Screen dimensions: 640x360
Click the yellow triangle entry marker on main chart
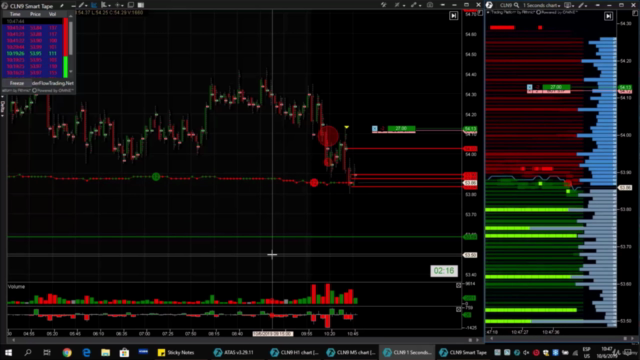point(347,128)
